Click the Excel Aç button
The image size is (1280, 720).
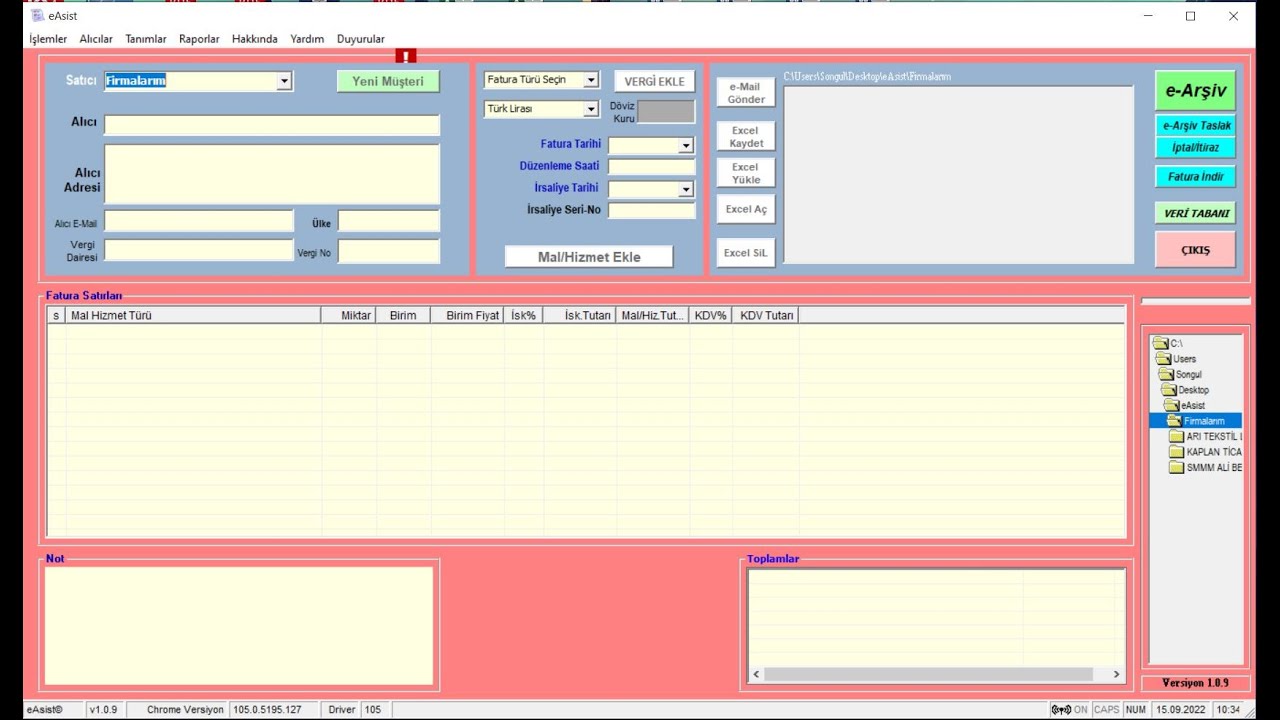(x=746, y=209)
